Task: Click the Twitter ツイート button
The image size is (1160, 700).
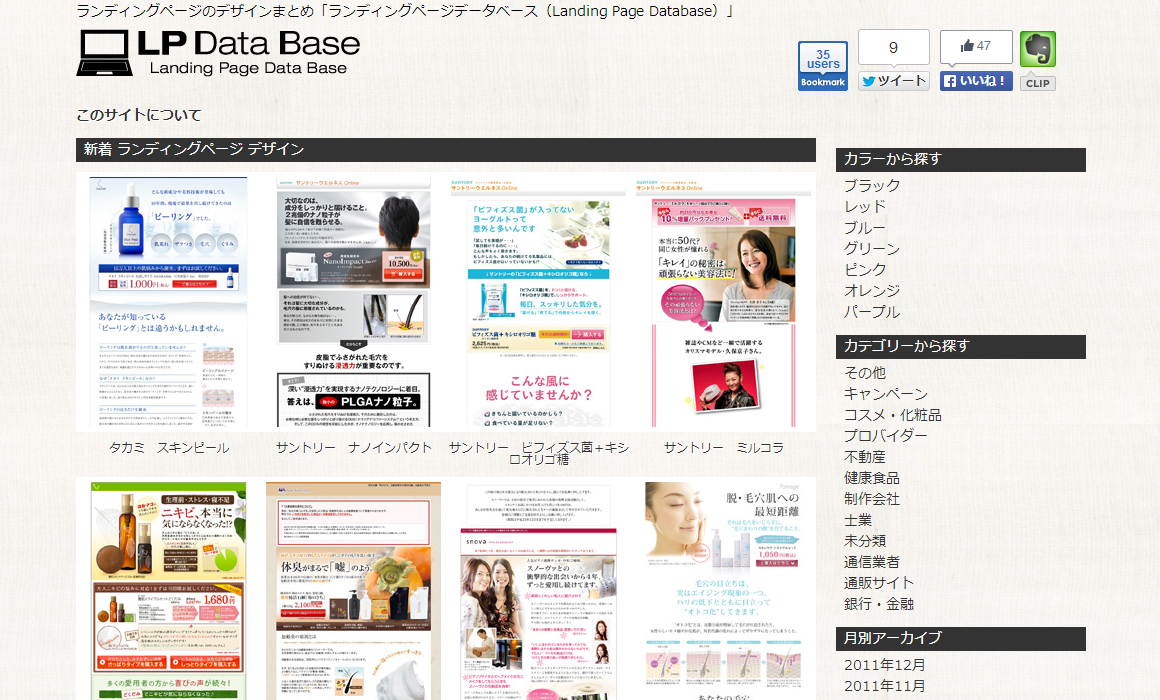Action: [894, 81]
